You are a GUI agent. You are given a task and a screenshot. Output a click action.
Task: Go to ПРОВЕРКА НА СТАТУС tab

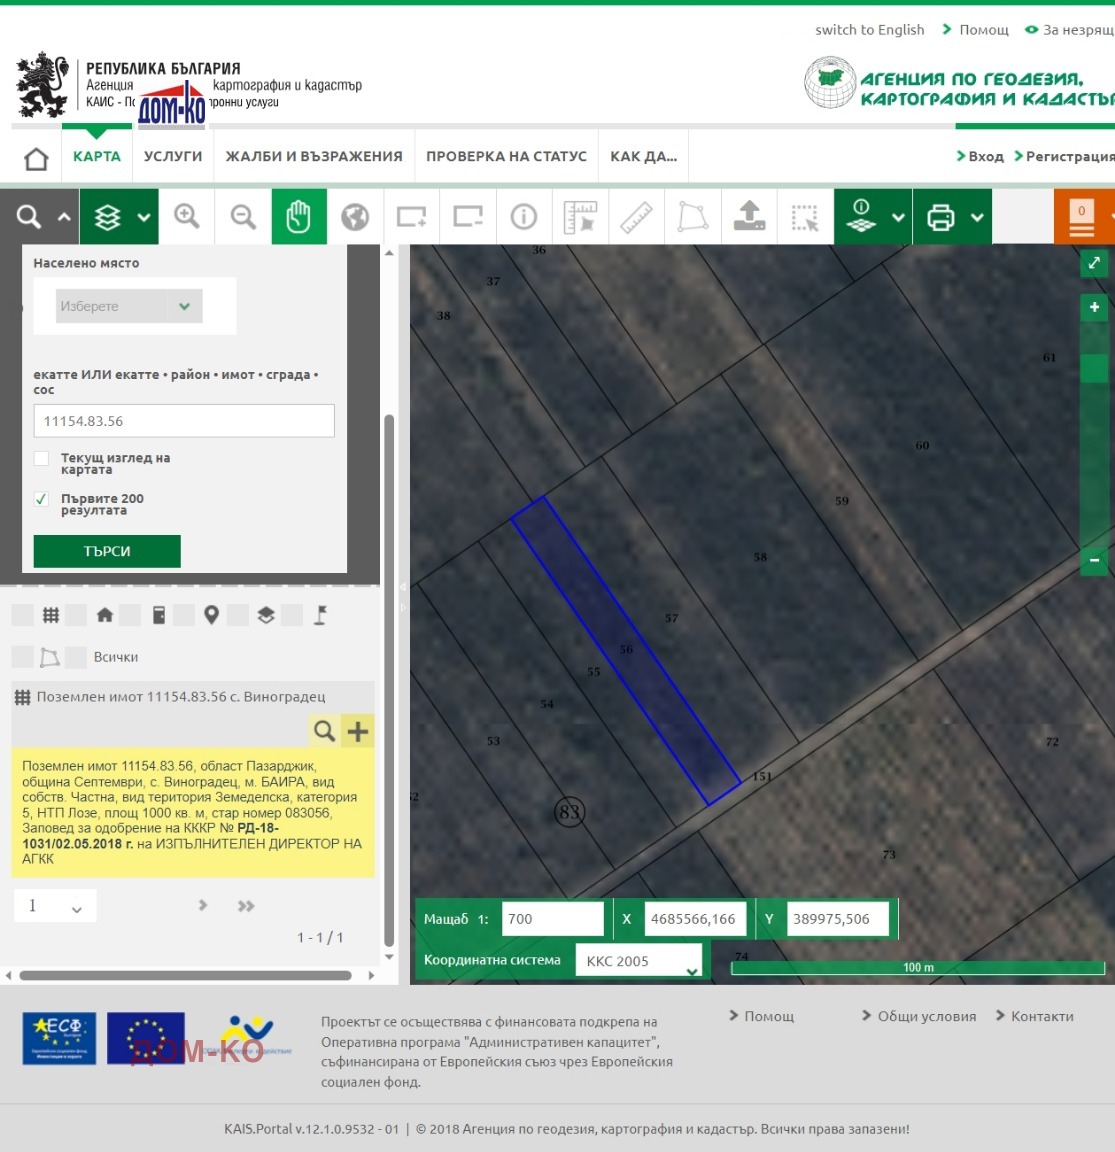point(506,157)
